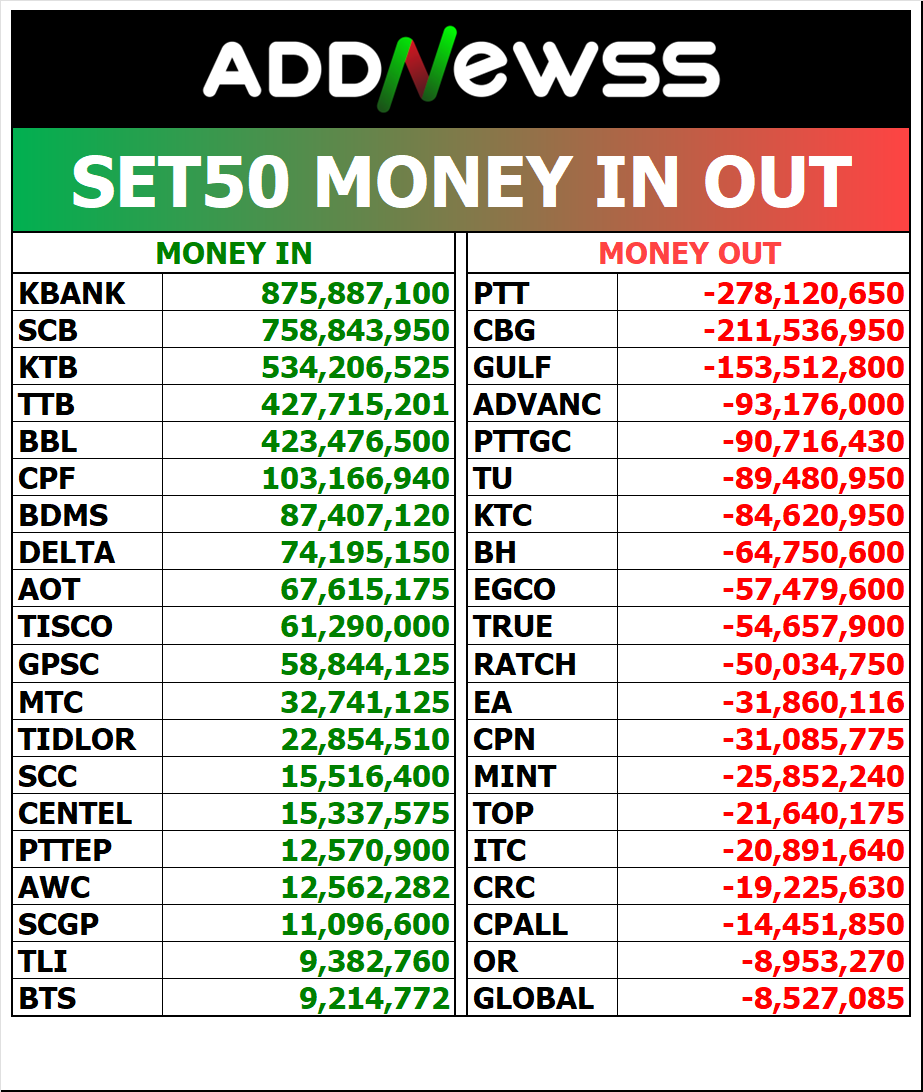Click the PTTEP stock symbol
This screenshot has height=1092, width=923.
pyautogui.click(x=65, y=850)
